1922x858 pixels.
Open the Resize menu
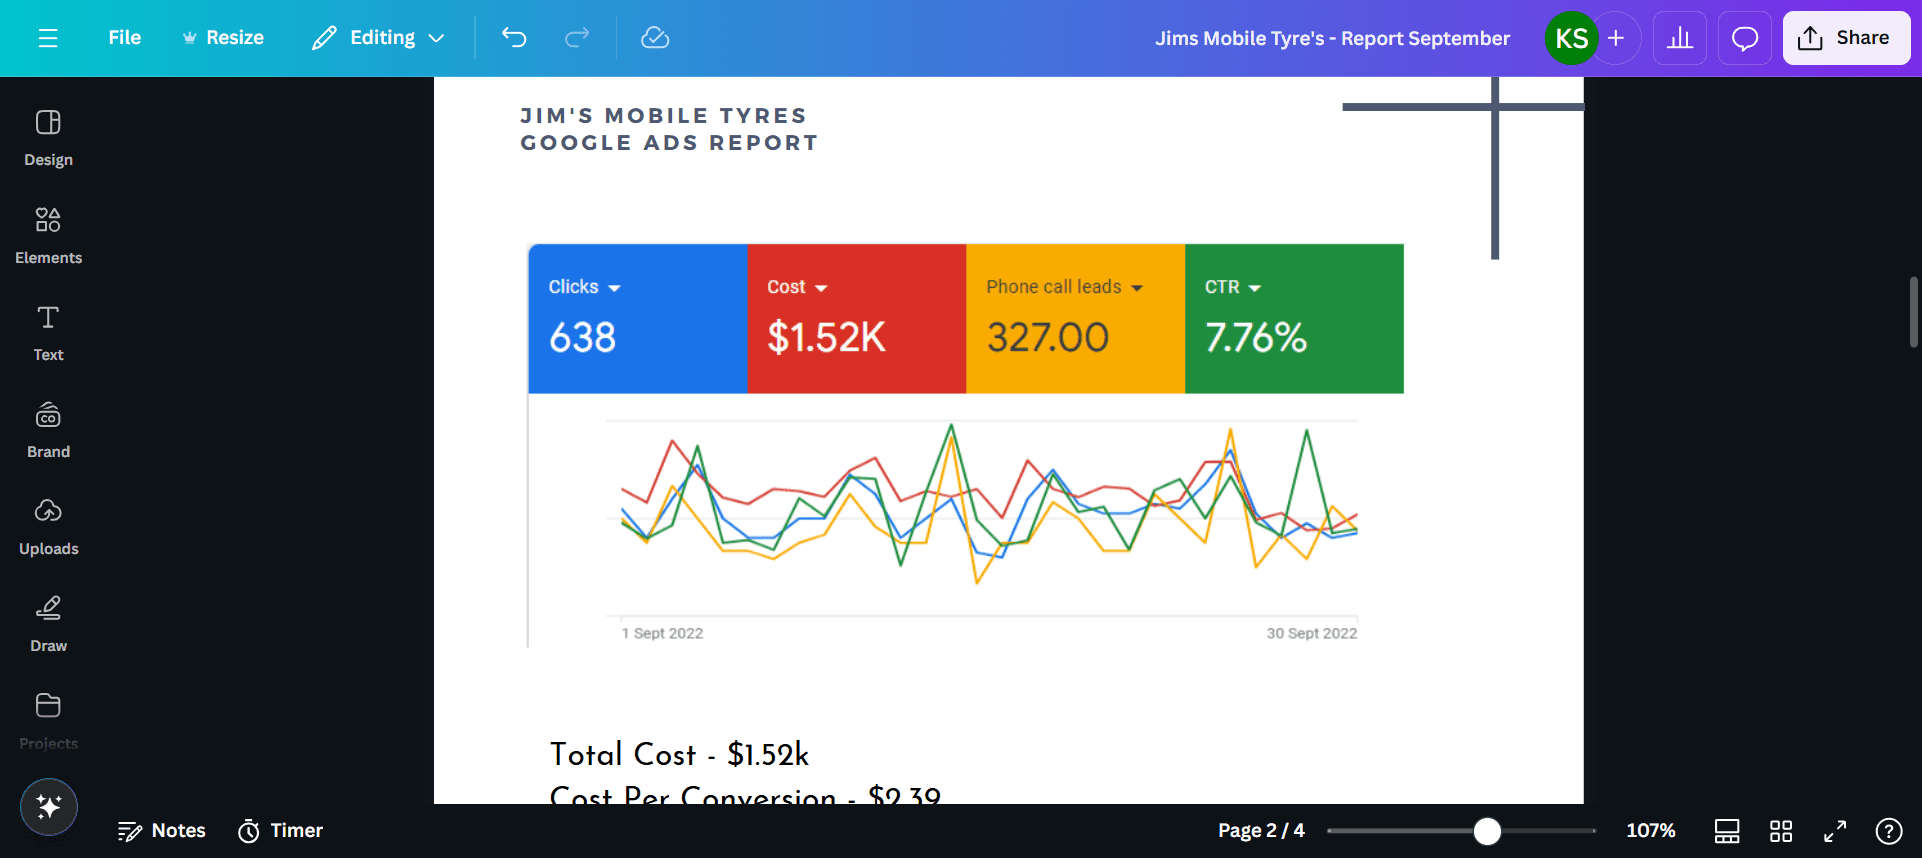click(223, 38)
